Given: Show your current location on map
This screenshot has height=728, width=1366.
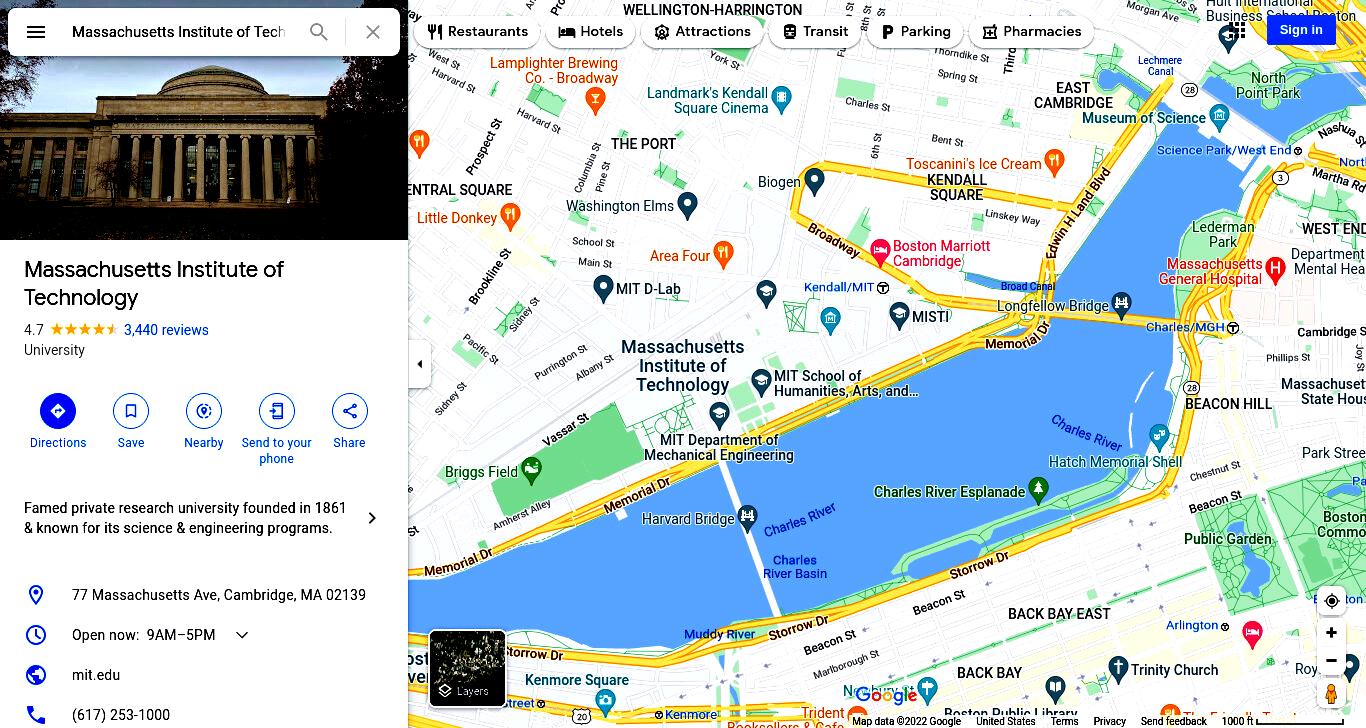Looking at the screenshot, I should [1332, 601].
